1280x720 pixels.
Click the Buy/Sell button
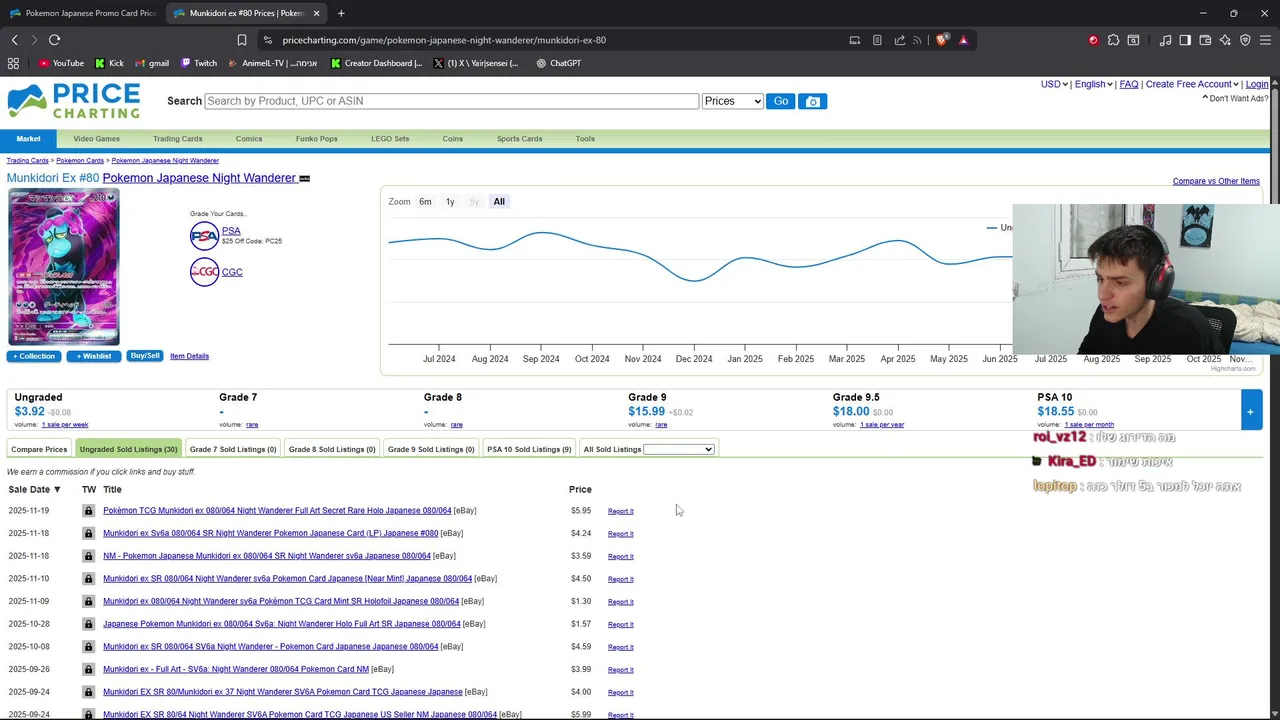tap(145, 356)
